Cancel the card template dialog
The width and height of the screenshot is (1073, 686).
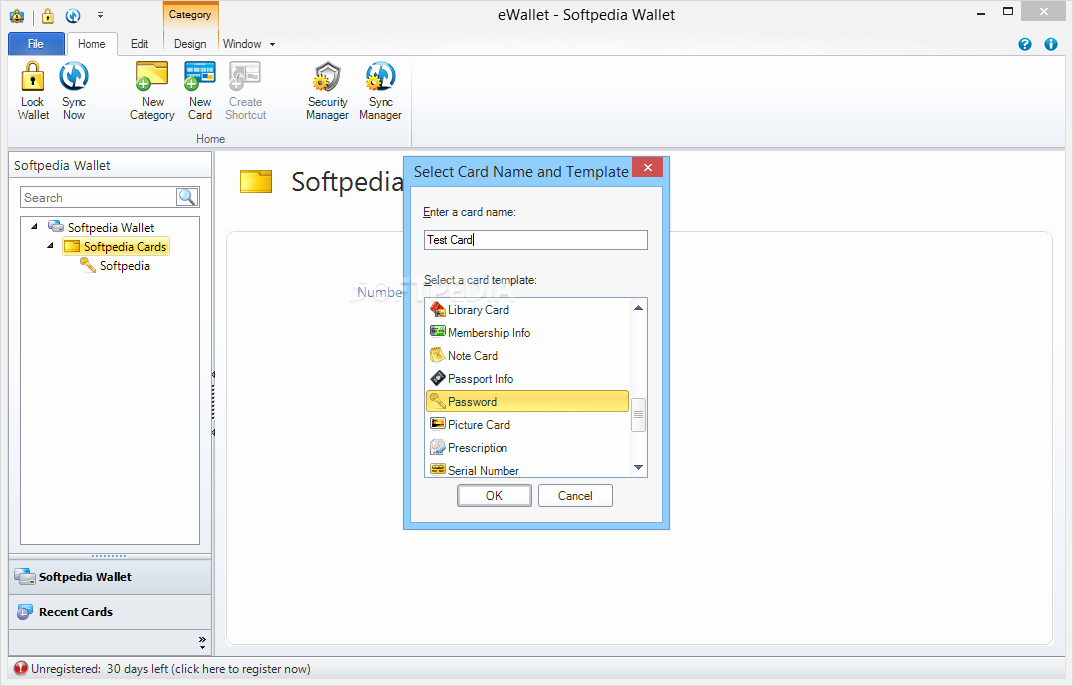click(x=575, y=496)
